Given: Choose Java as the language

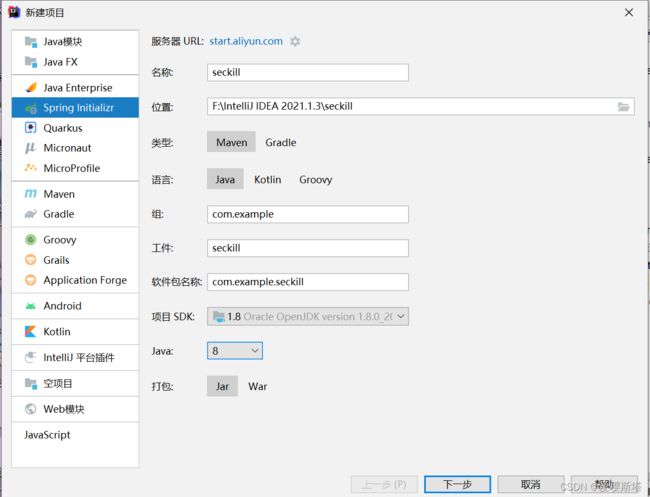Looking at the screenshot, I should (225, 179).
